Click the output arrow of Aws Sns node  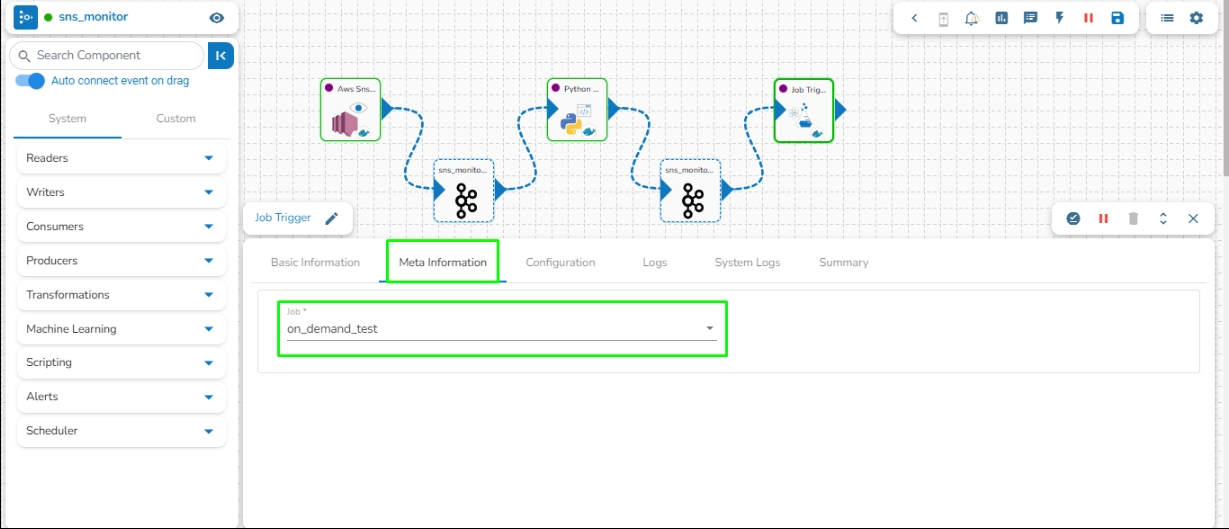[x=388, y=109]
